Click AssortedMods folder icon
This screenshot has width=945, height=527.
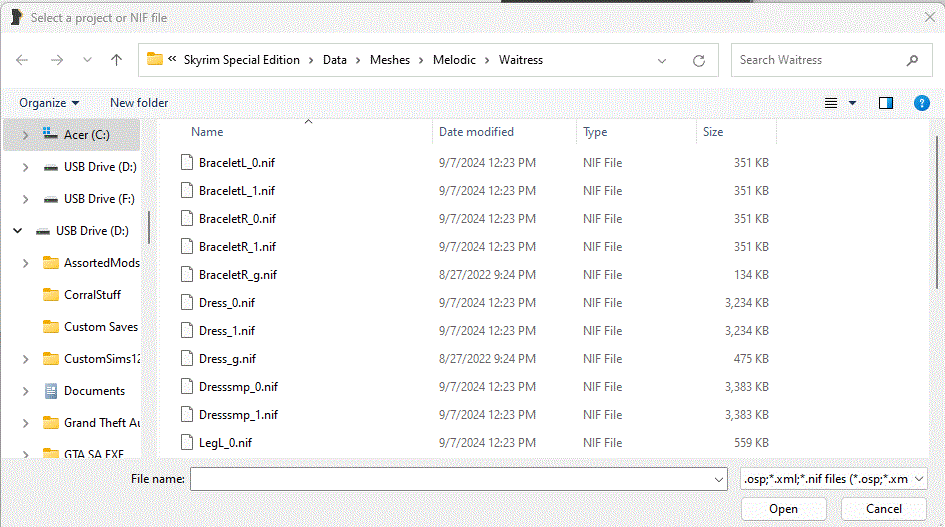51,263
